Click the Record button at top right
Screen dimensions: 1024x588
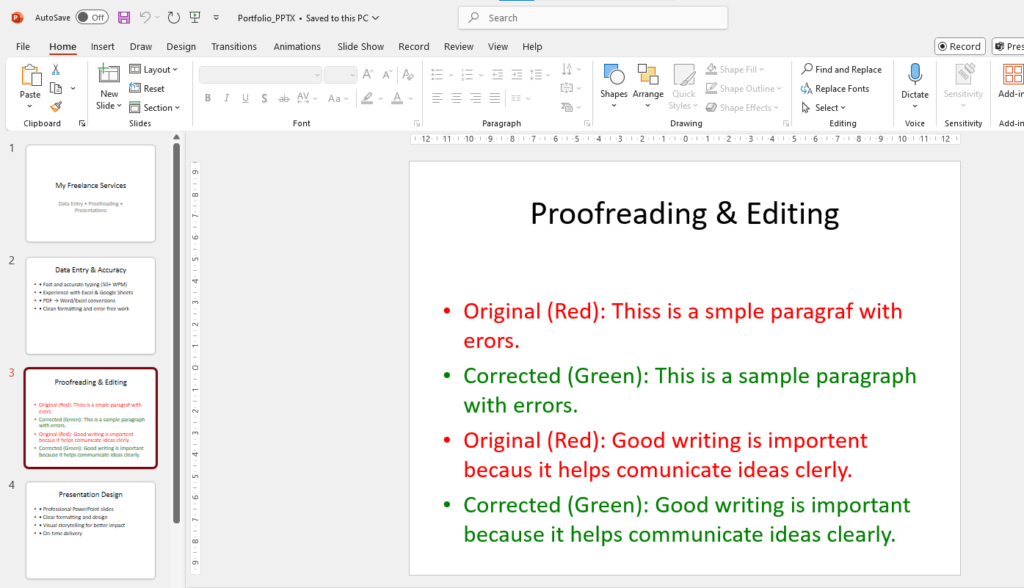click(959, 46)
